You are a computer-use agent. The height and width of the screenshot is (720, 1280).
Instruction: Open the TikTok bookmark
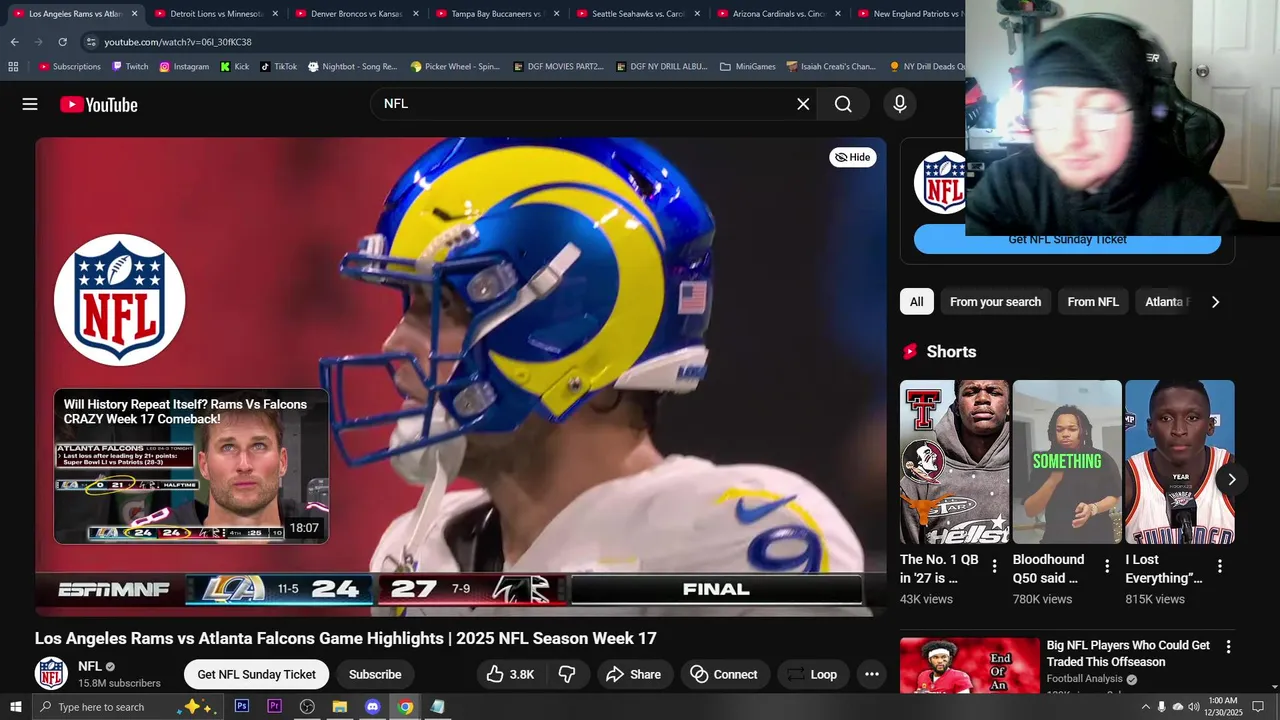click(279, 66)
